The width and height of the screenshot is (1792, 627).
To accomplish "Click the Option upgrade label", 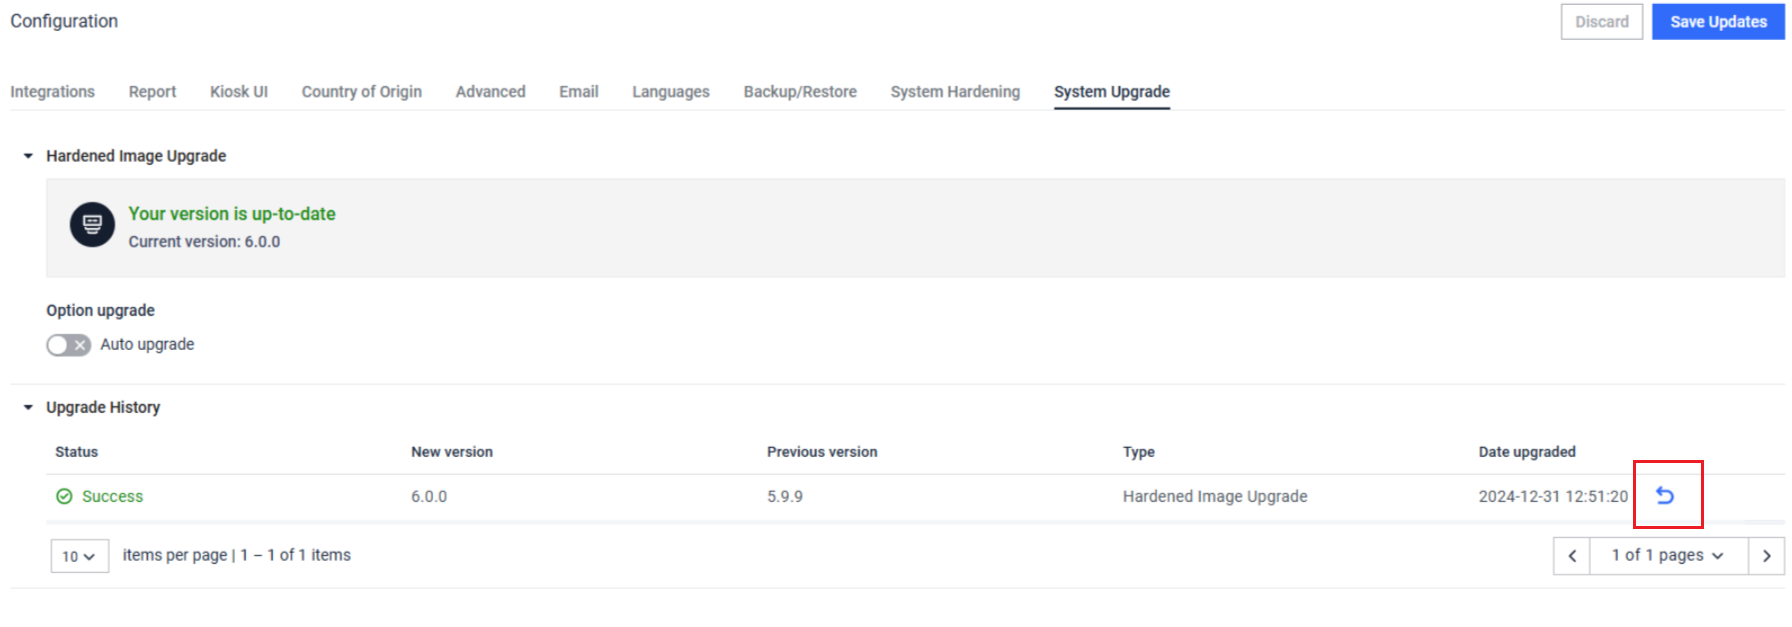I will tap(100, 310).
